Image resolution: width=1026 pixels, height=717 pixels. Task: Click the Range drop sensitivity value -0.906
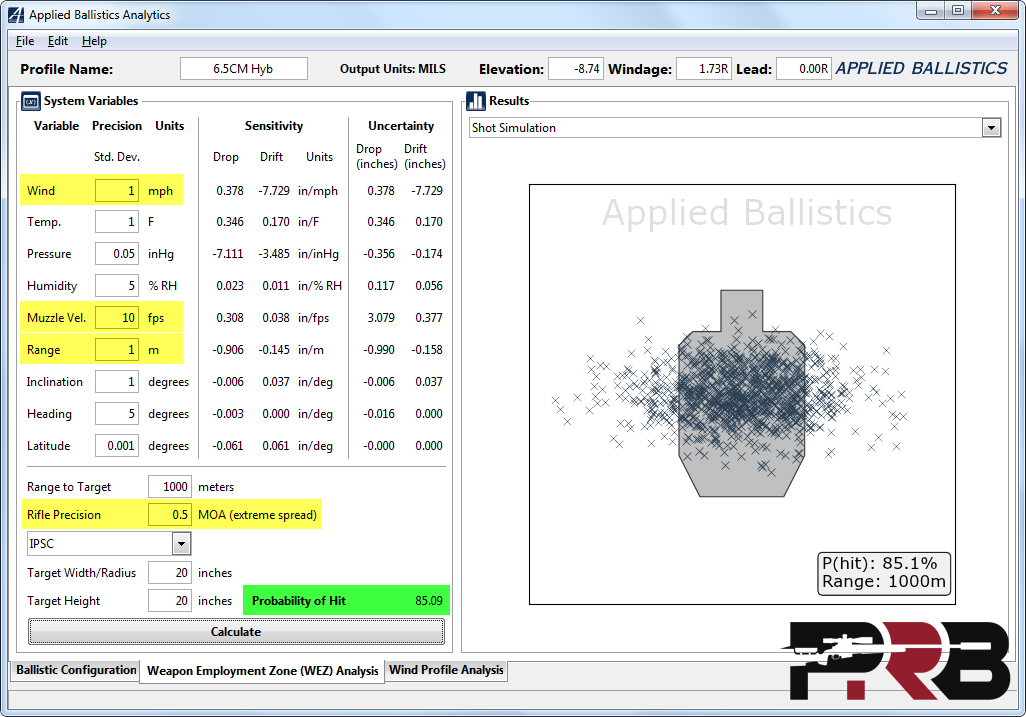coord(228,350)
